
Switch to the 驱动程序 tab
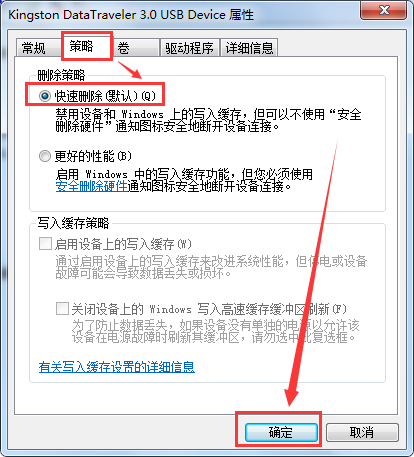[x=189, y=48]
